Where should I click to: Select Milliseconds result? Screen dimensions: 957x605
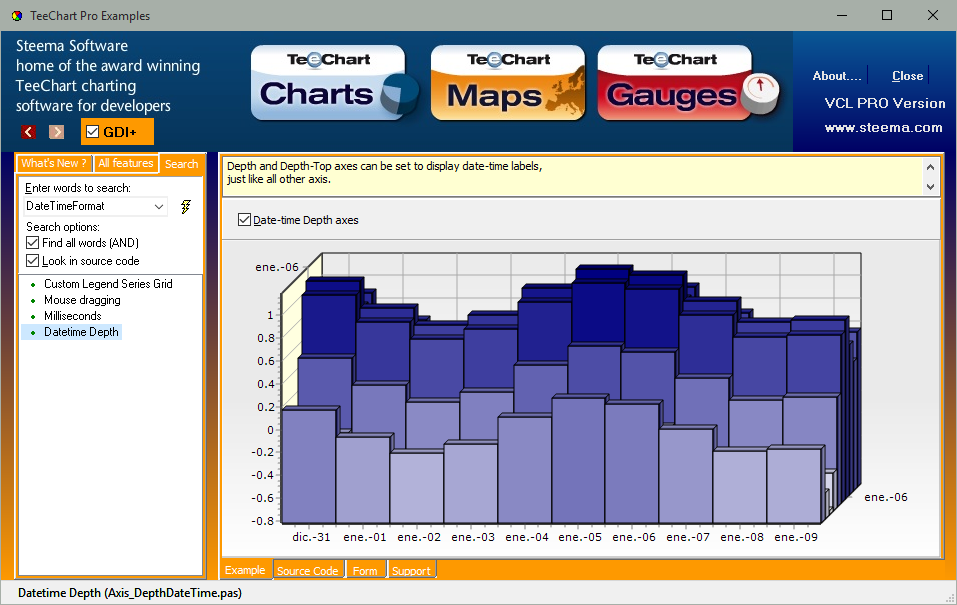coord(73,316)
